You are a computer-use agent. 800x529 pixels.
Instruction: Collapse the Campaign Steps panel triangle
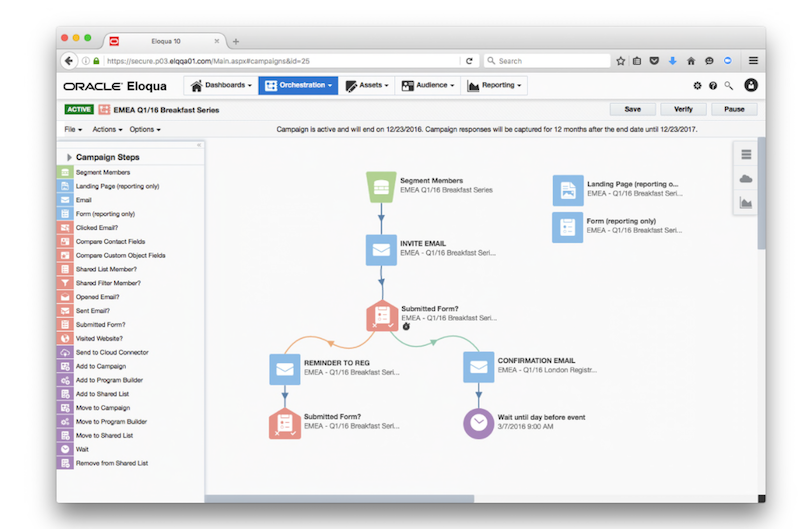click(x=69, y=157)
